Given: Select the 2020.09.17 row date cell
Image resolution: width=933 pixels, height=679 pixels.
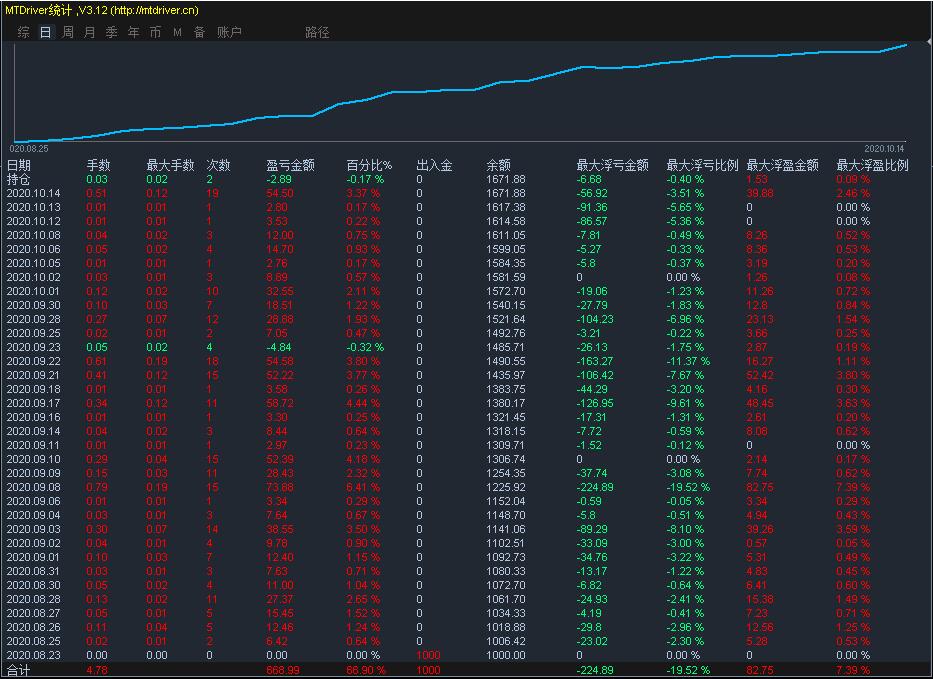Looking at the screenshot, I should tap(33, 403).
